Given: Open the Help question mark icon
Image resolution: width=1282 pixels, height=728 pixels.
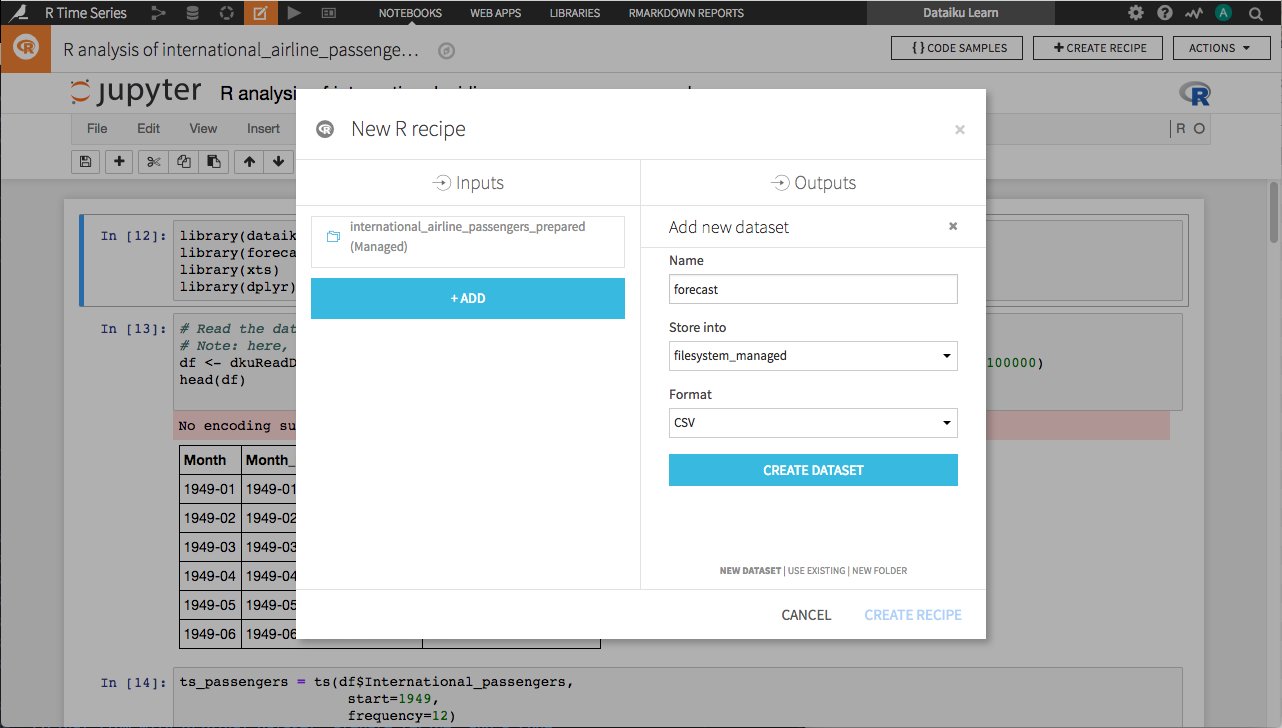Looking at the screenshot, I should (1165, 13).
